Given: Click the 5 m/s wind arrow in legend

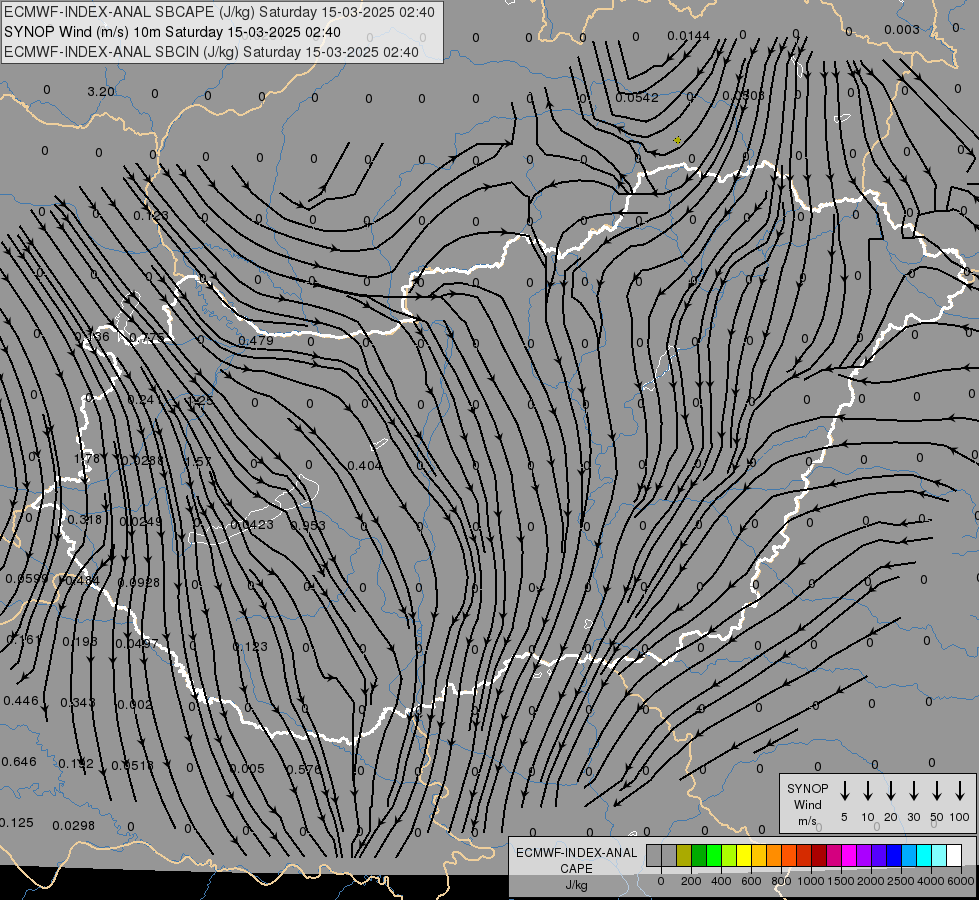Looking at the screenshot, I should pos(844,791).
